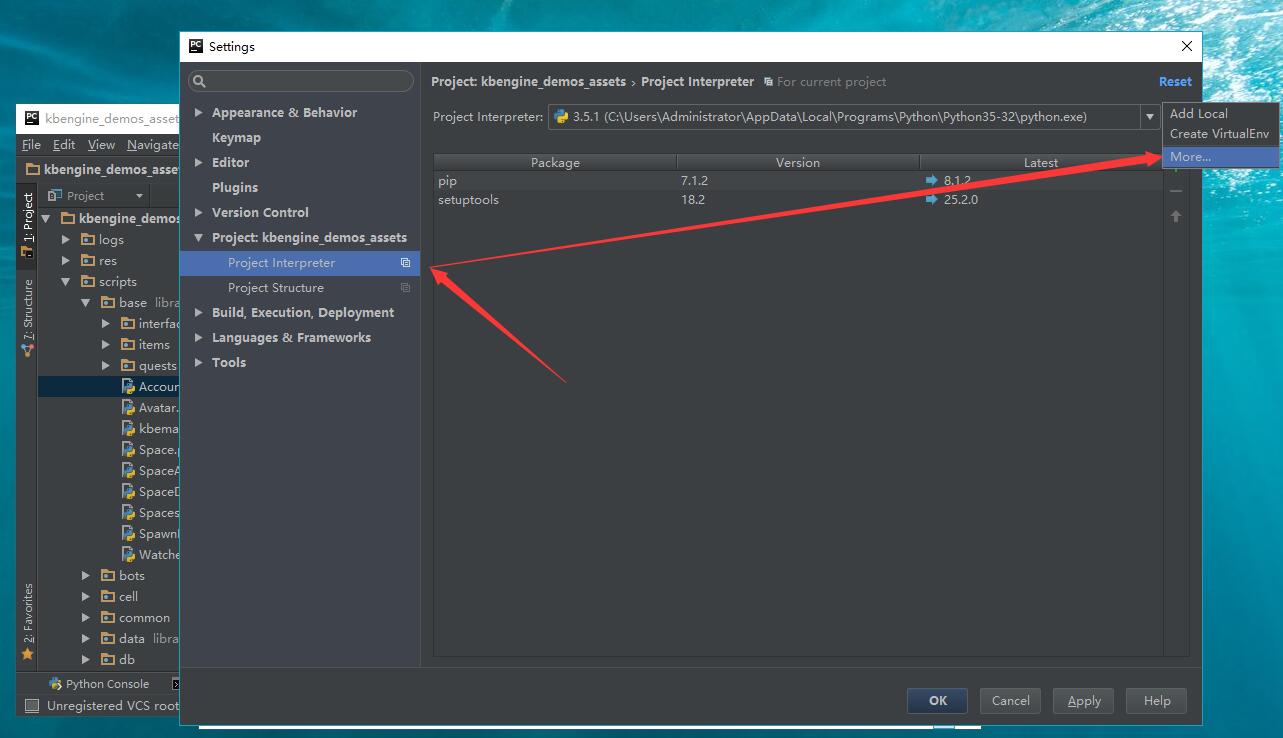Open the View menu in PyCharm window

[101, 145]
